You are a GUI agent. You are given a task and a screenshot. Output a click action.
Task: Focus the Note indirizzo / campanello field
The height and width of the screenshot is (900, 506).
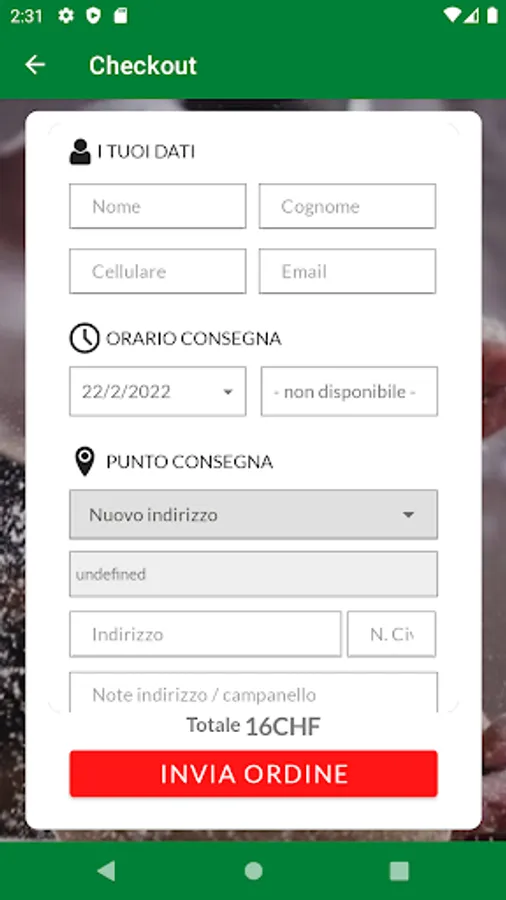coord(254,693)
